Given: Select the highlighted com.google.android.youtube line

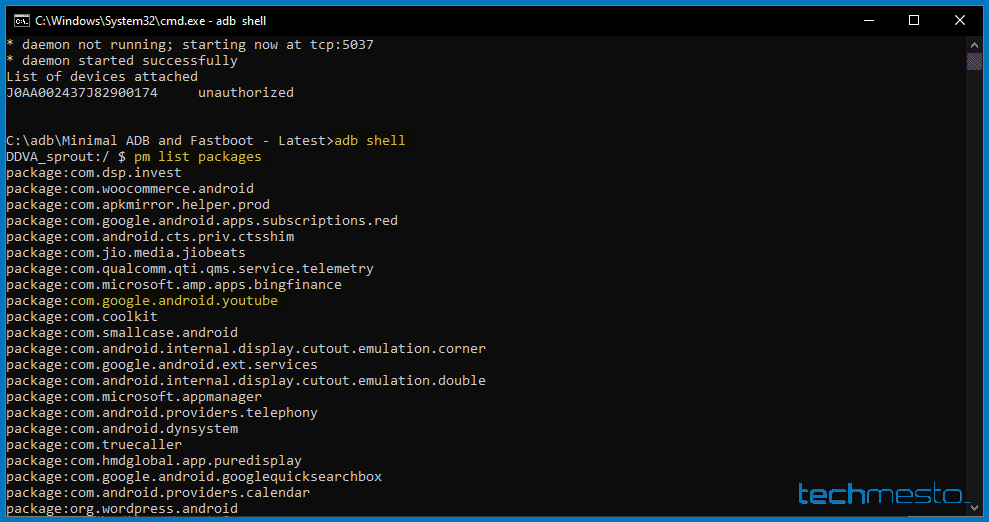Looking at the screenshot, I should tap(142, 301).
